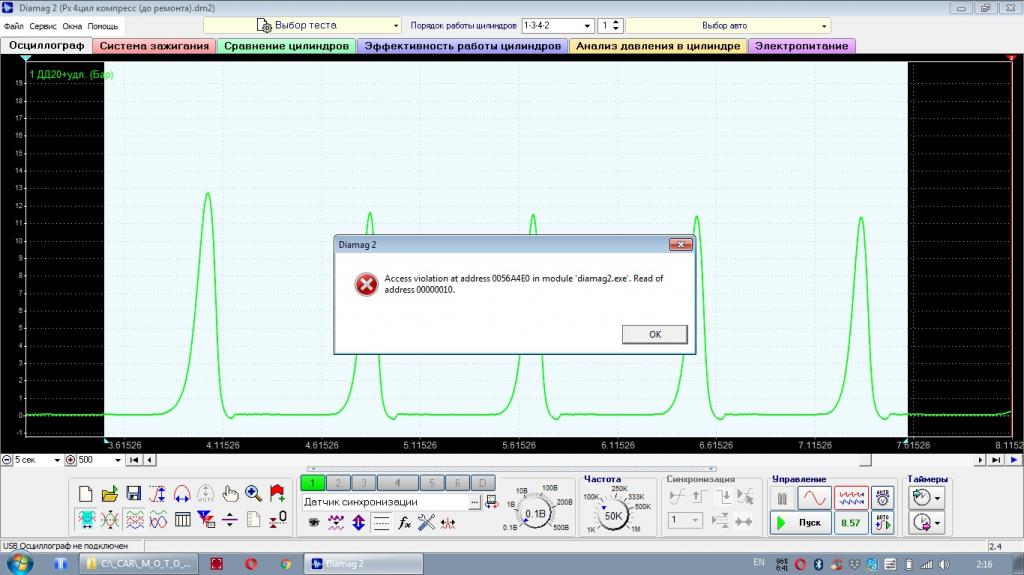The image size is (1024, 575).
Task: Toggle the channel eye visibility icon
Action: (x=313, y=523)
